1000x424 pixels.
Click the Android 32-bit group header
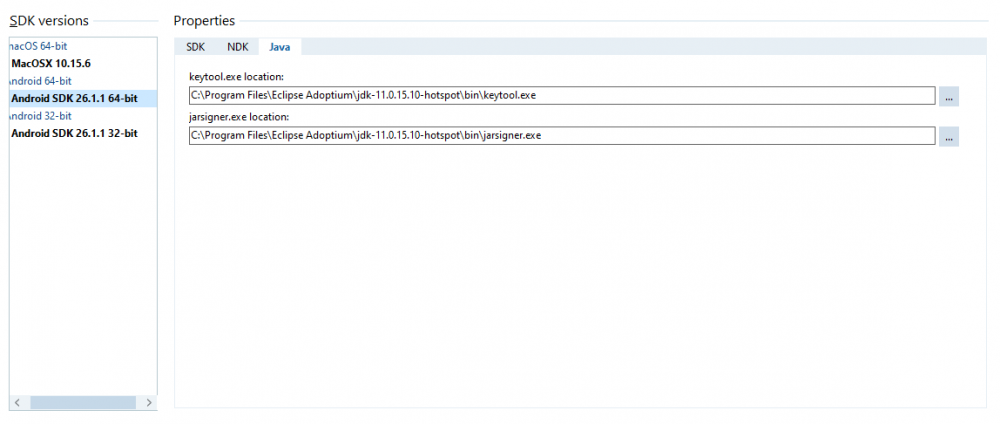pyautogui.click(x=41, y=116)
